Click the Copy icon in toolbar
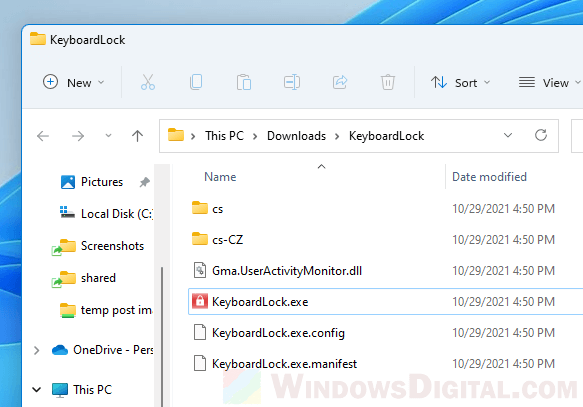 click(196, 82)
